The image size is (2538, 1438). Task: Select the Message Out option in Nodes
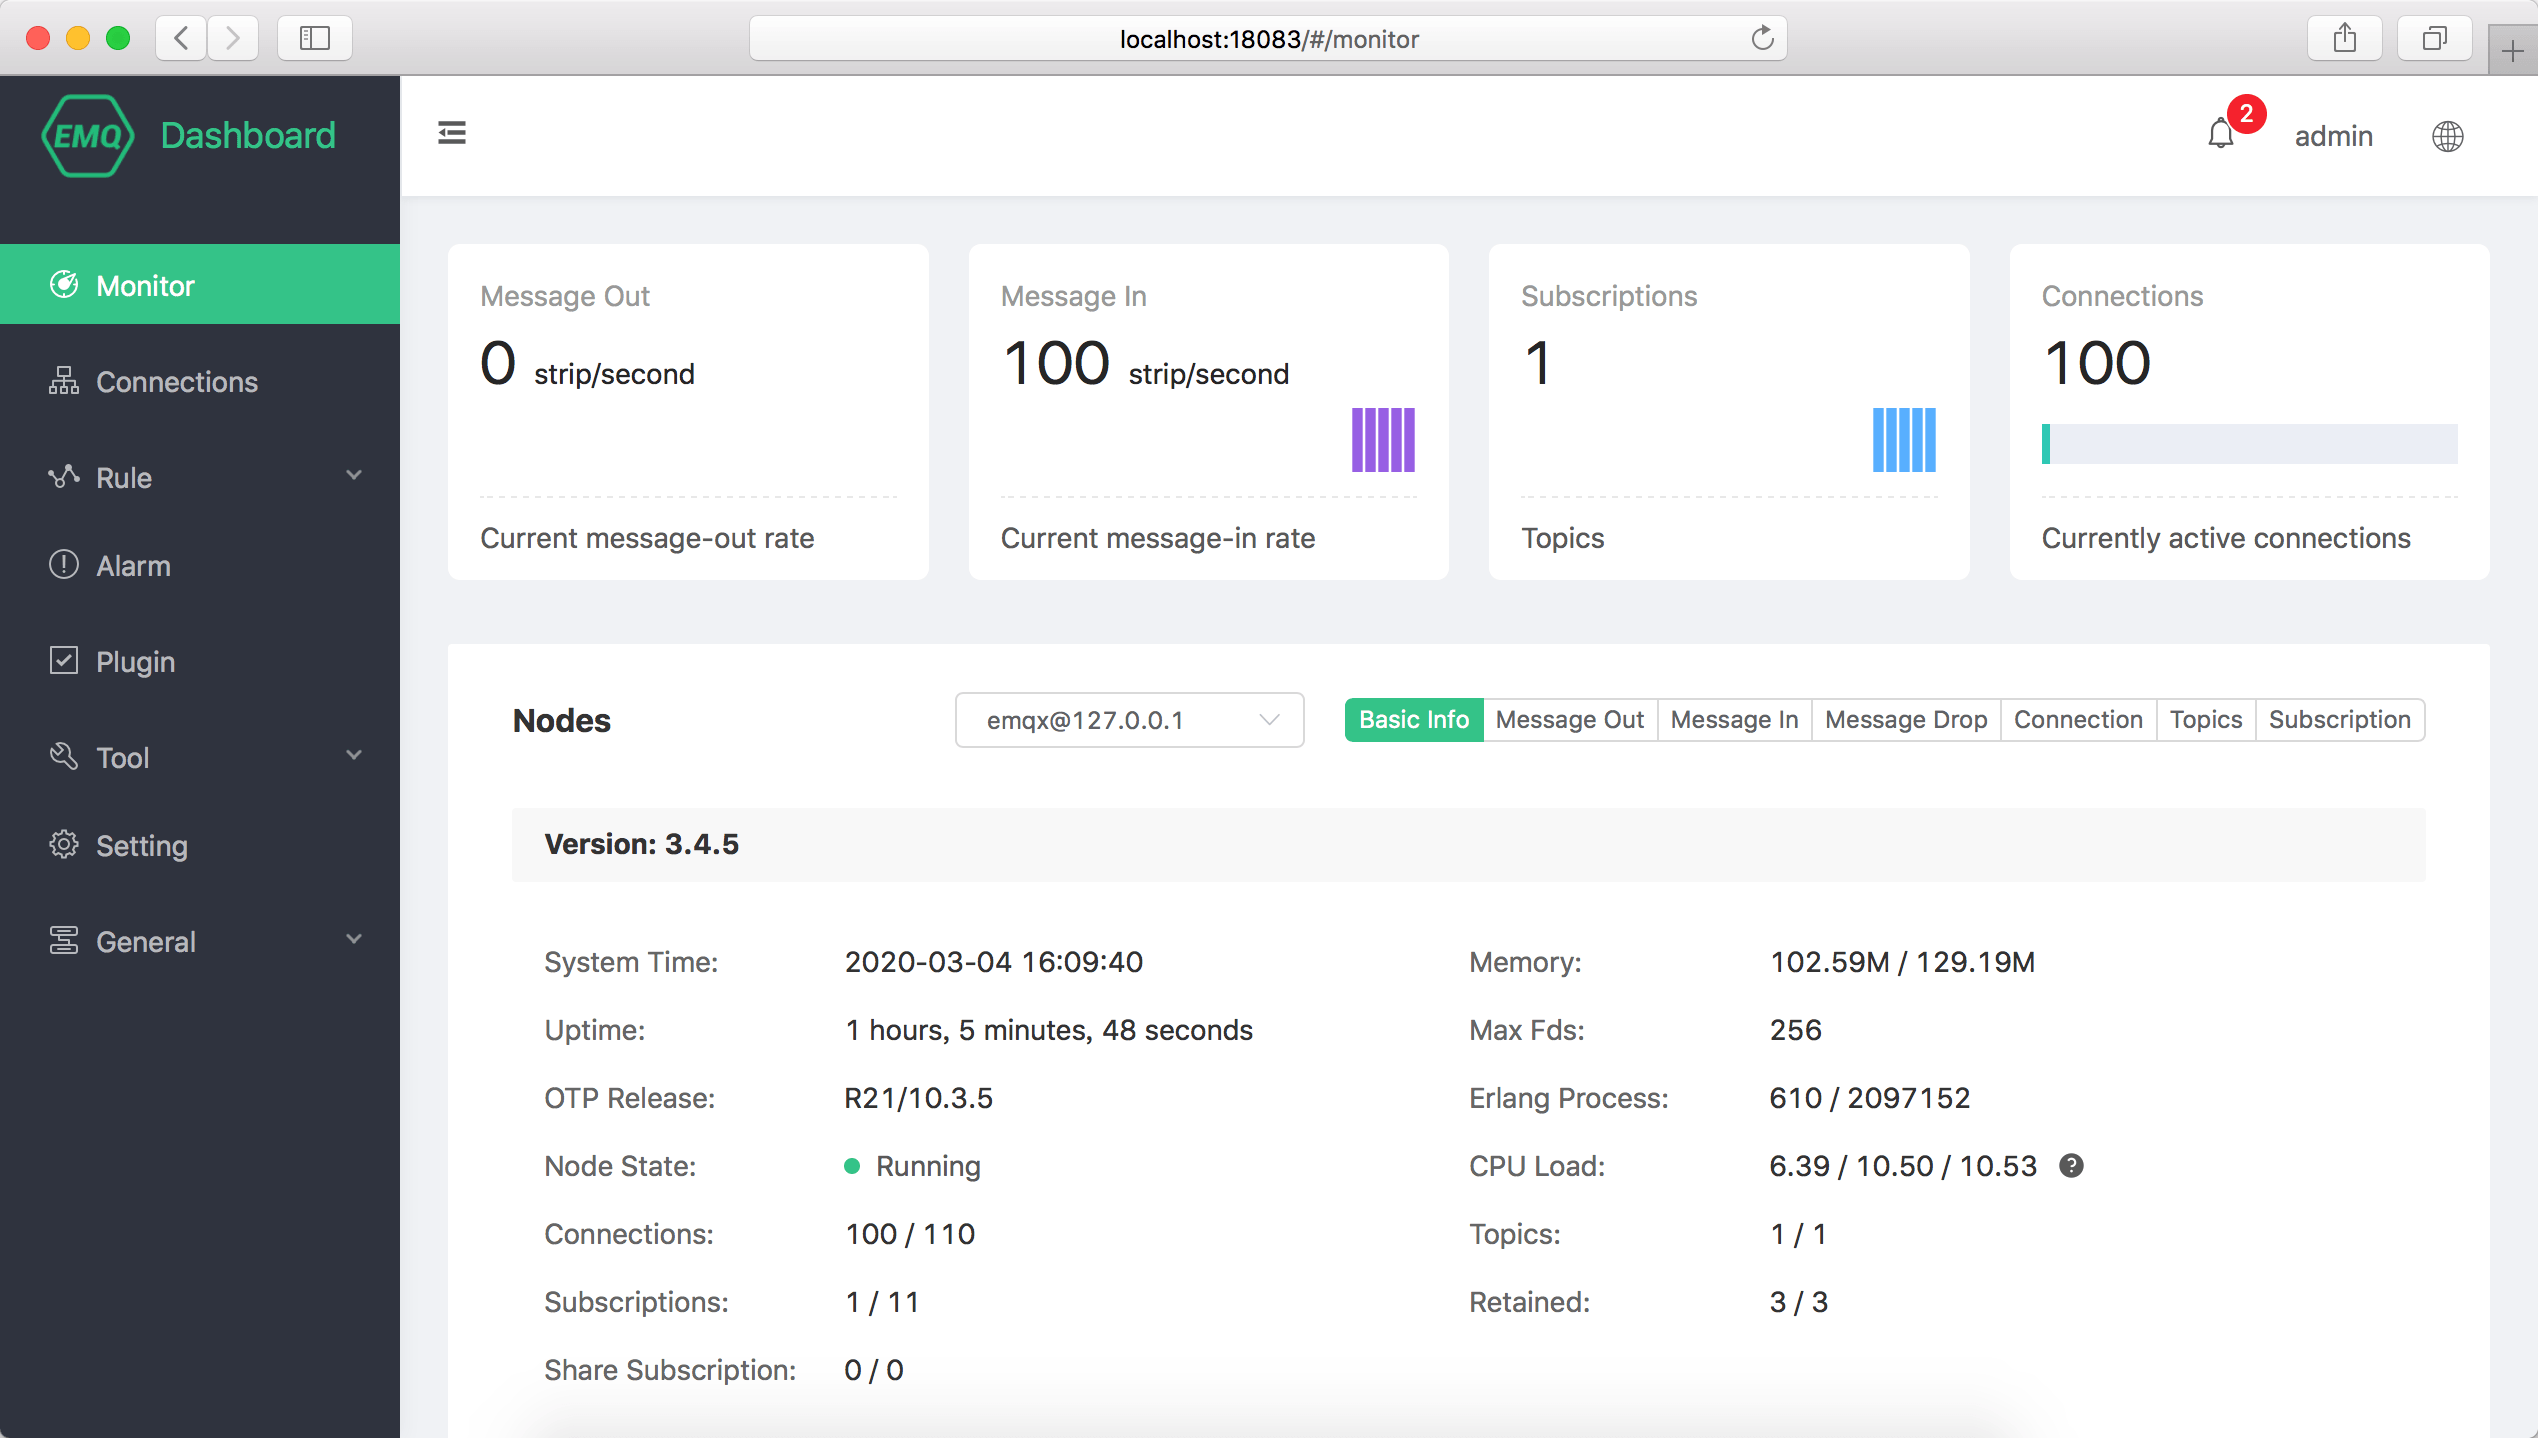click(1569, 720)
